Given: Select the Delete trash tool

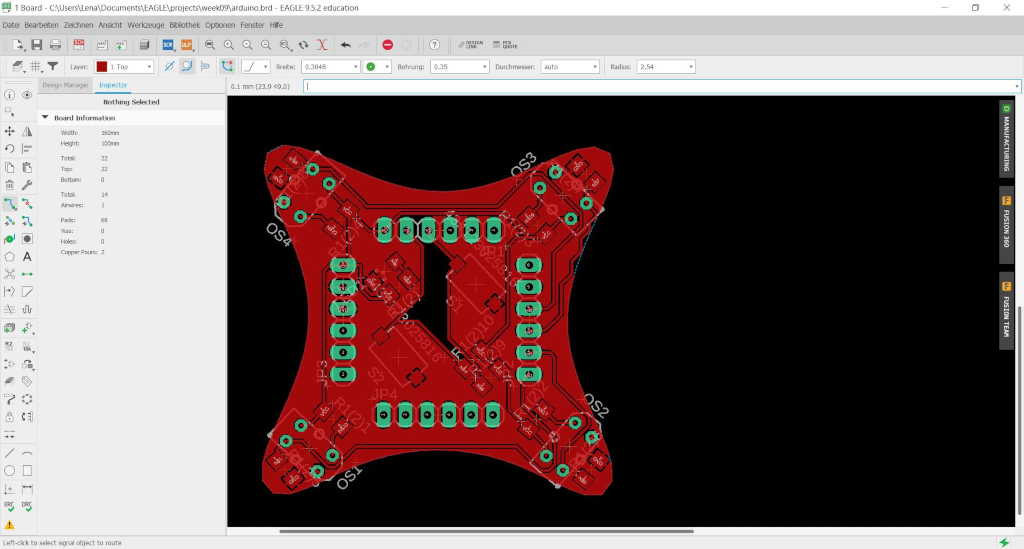Looking at the screenshot, I should coord(10,185).
